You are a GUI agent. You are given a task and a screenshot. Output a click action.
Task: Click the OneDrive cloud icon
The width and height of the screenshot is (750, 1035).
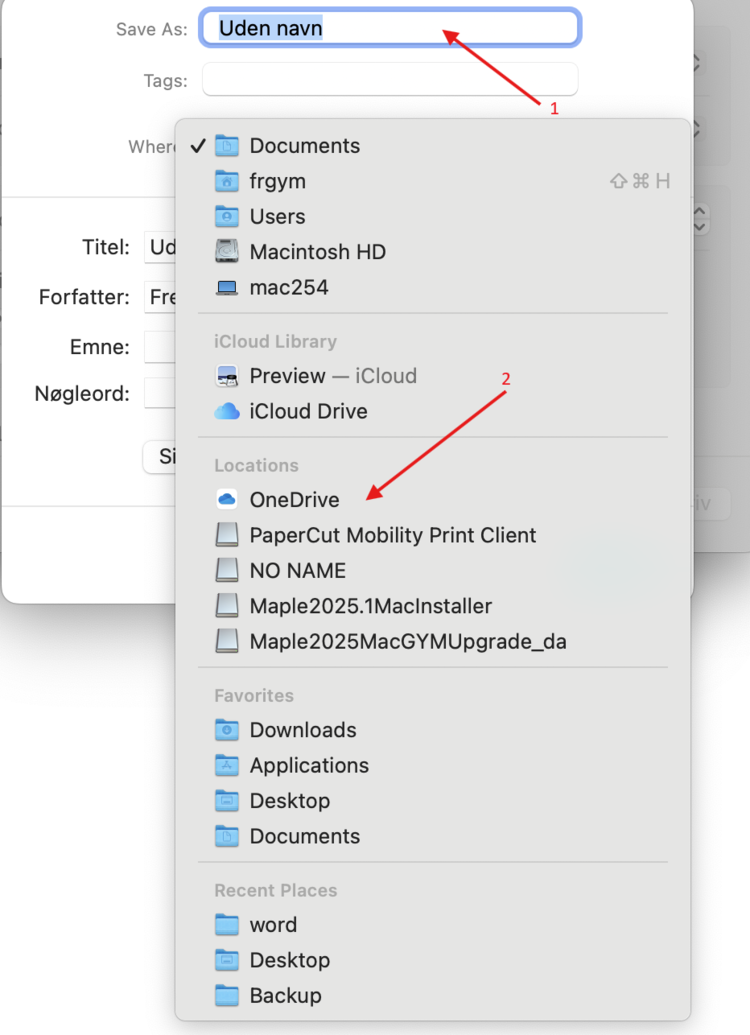(x=227, y=500)
